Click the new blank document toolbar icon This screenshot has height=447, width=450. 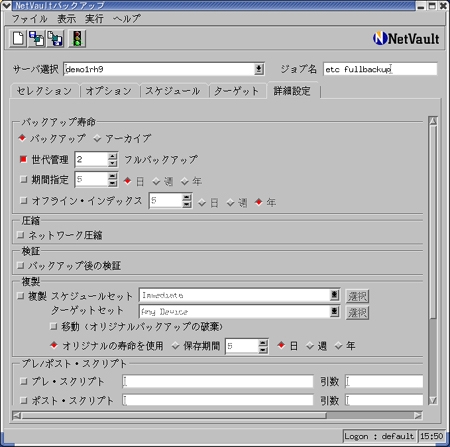18,38
